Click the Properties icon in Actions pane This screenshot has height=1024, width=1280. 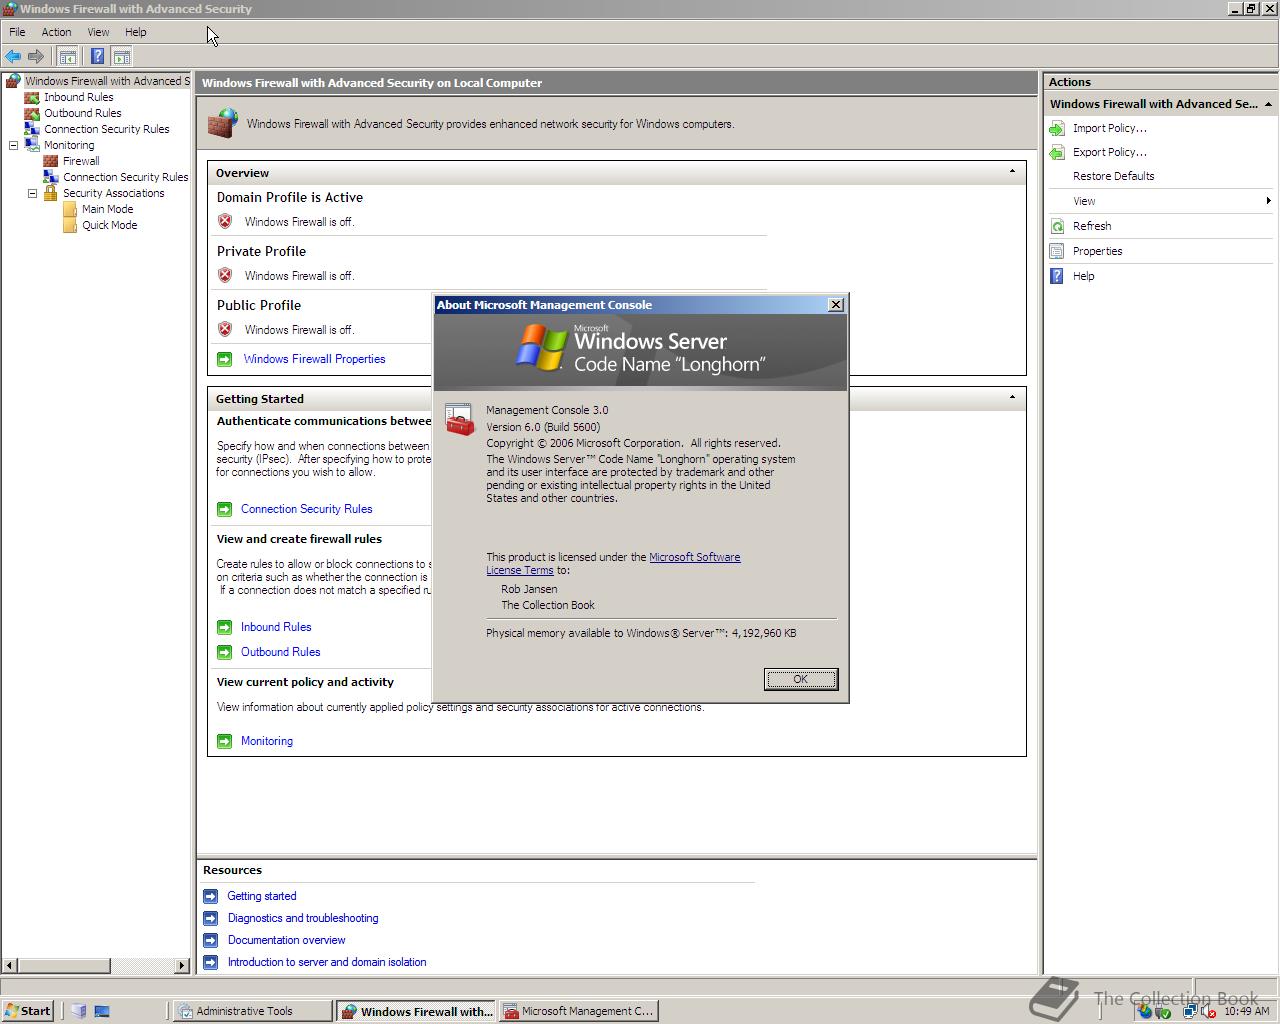pyautogui.click(x=1057, y=251)
